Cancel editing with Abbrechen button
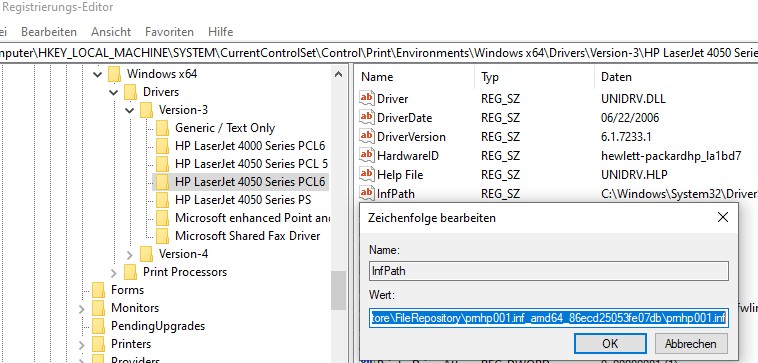 click(690, 344)
